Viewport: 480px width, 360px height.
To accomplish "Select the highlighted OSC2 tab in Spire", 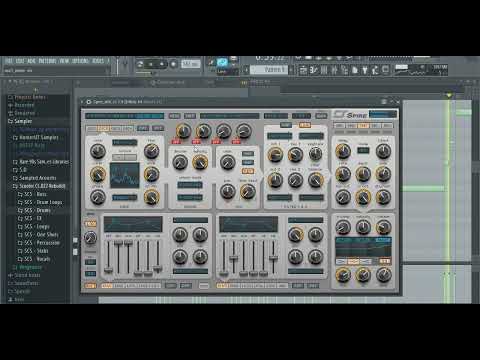I will (104, 128).
